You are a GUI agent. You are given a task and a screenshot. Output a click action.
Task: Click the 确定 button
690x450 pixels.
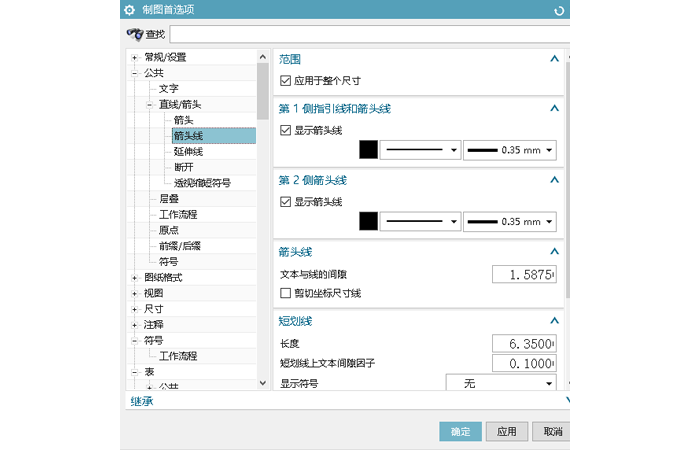[460, 431]
